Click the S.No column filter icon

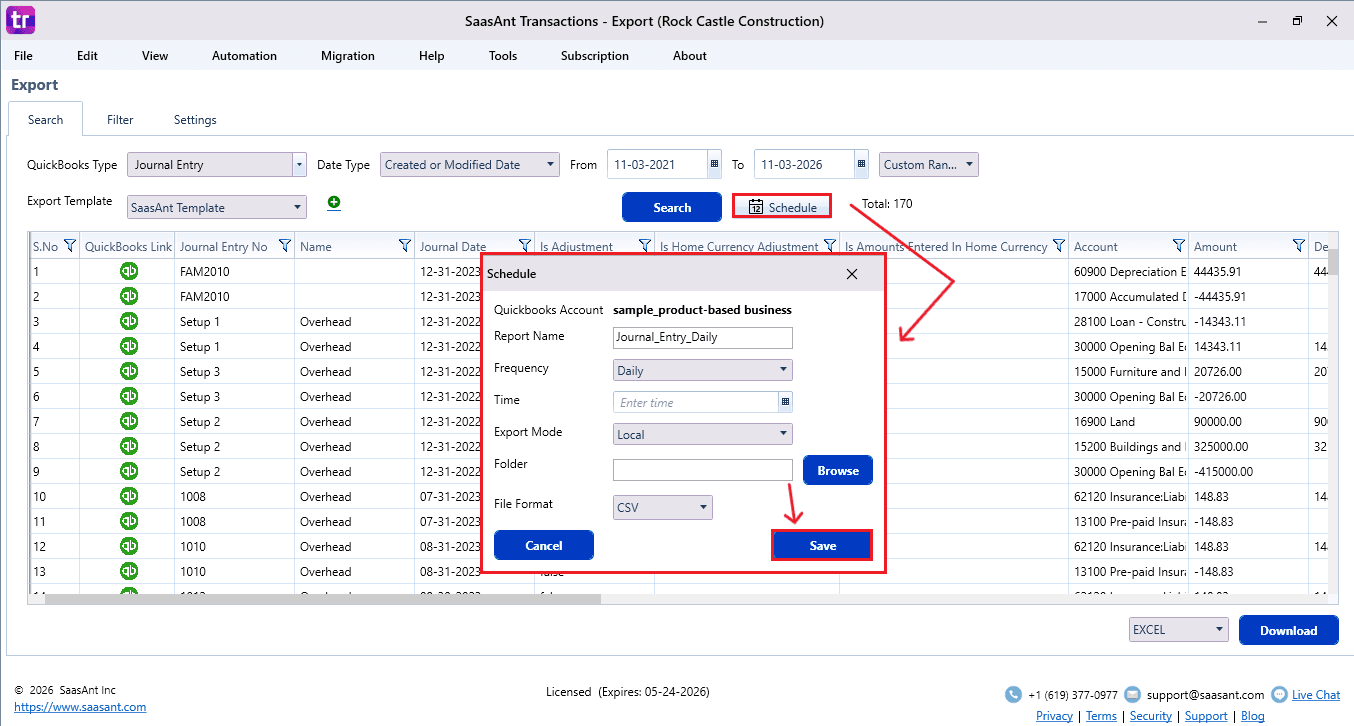click(70, 246)
